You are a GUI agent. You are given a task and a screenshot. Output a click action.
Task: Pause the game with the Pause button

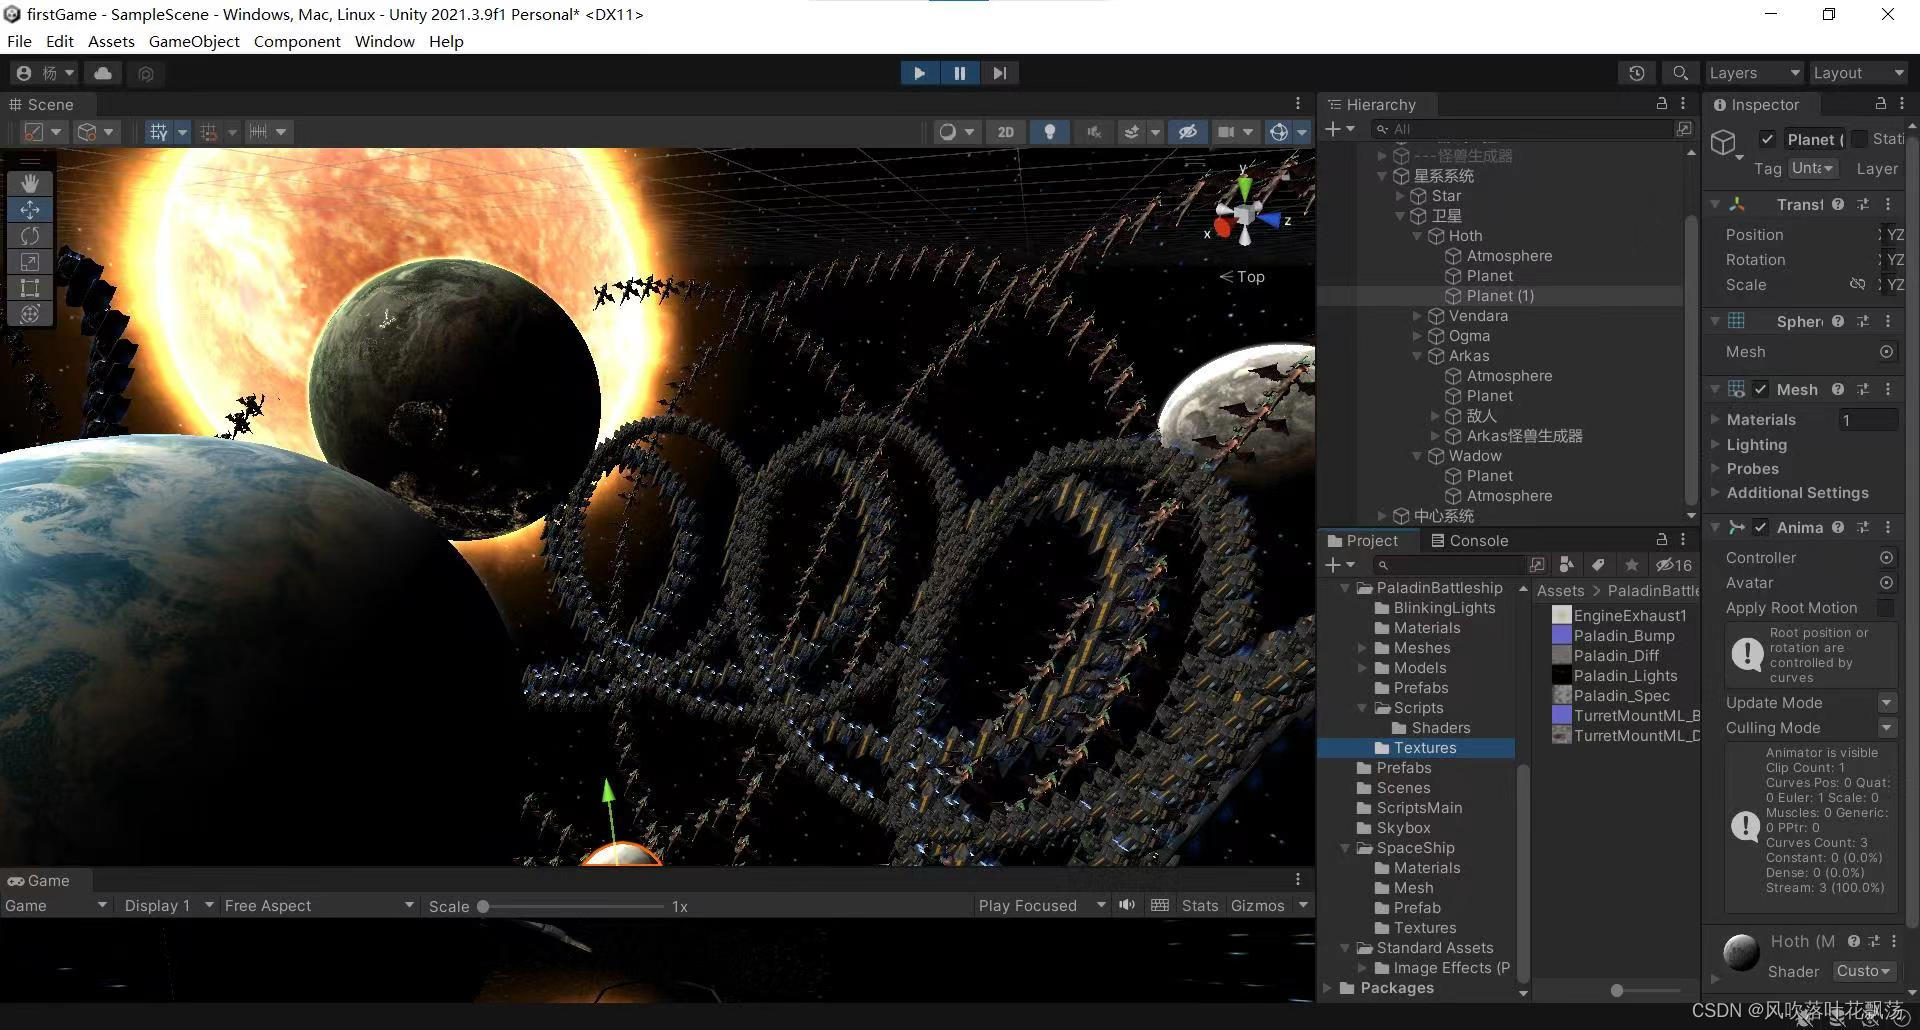(959, 73)
